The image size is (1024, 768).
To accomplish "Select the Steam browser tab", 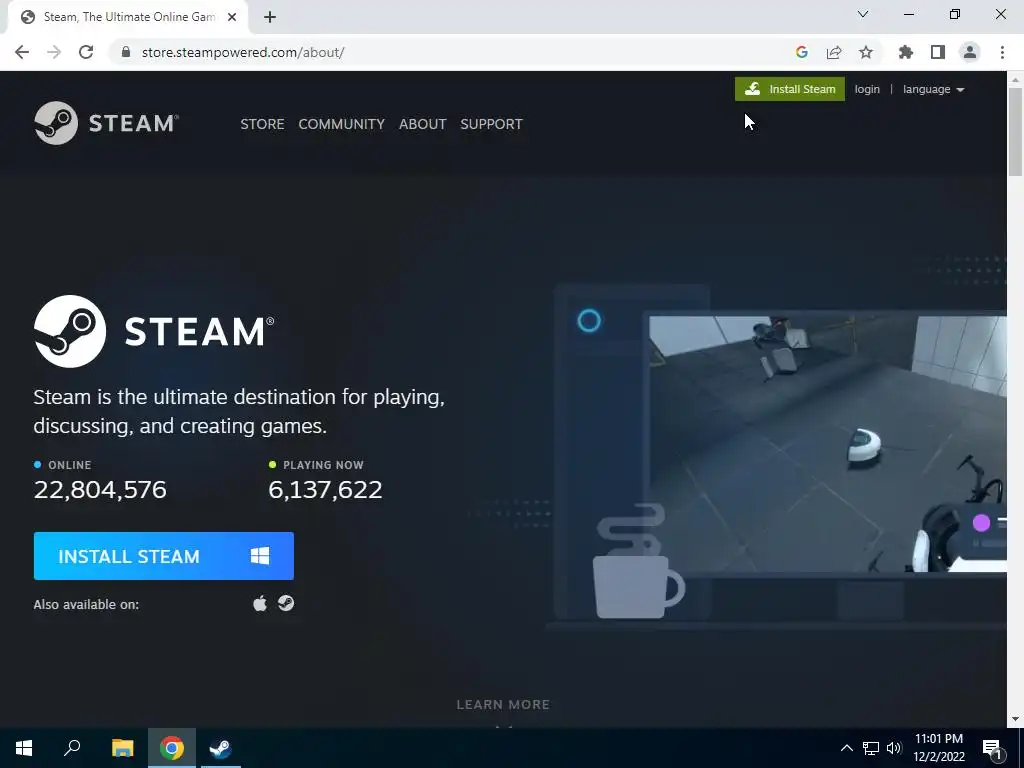I will click(x=127, y=17).
